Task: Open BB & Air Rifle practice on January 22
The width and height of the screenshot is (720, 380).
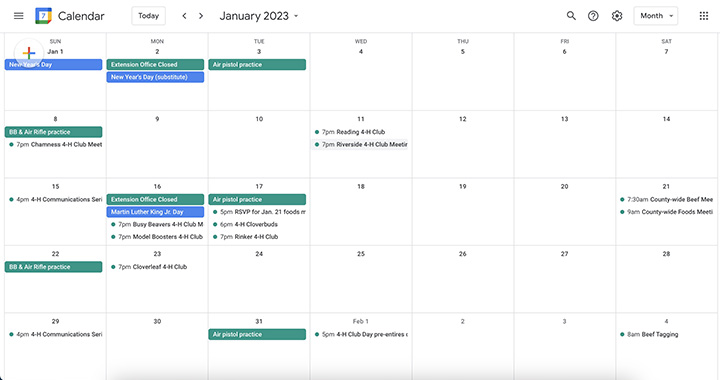Action: tap(53, 267)
